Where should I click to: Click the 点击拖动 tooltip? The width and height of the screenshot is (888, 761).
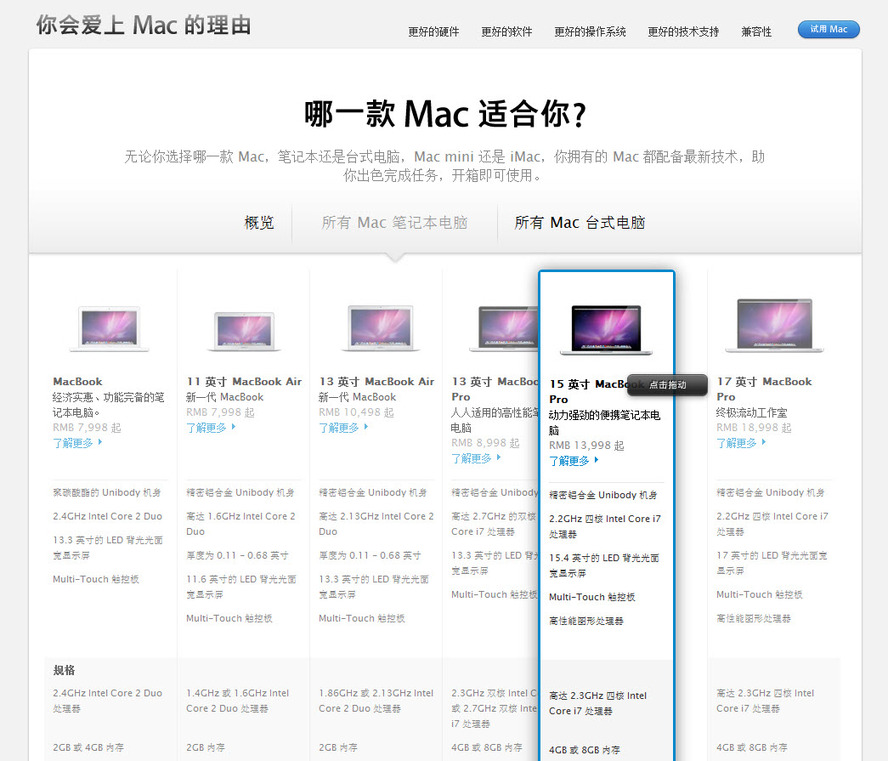tap(667, 385)
